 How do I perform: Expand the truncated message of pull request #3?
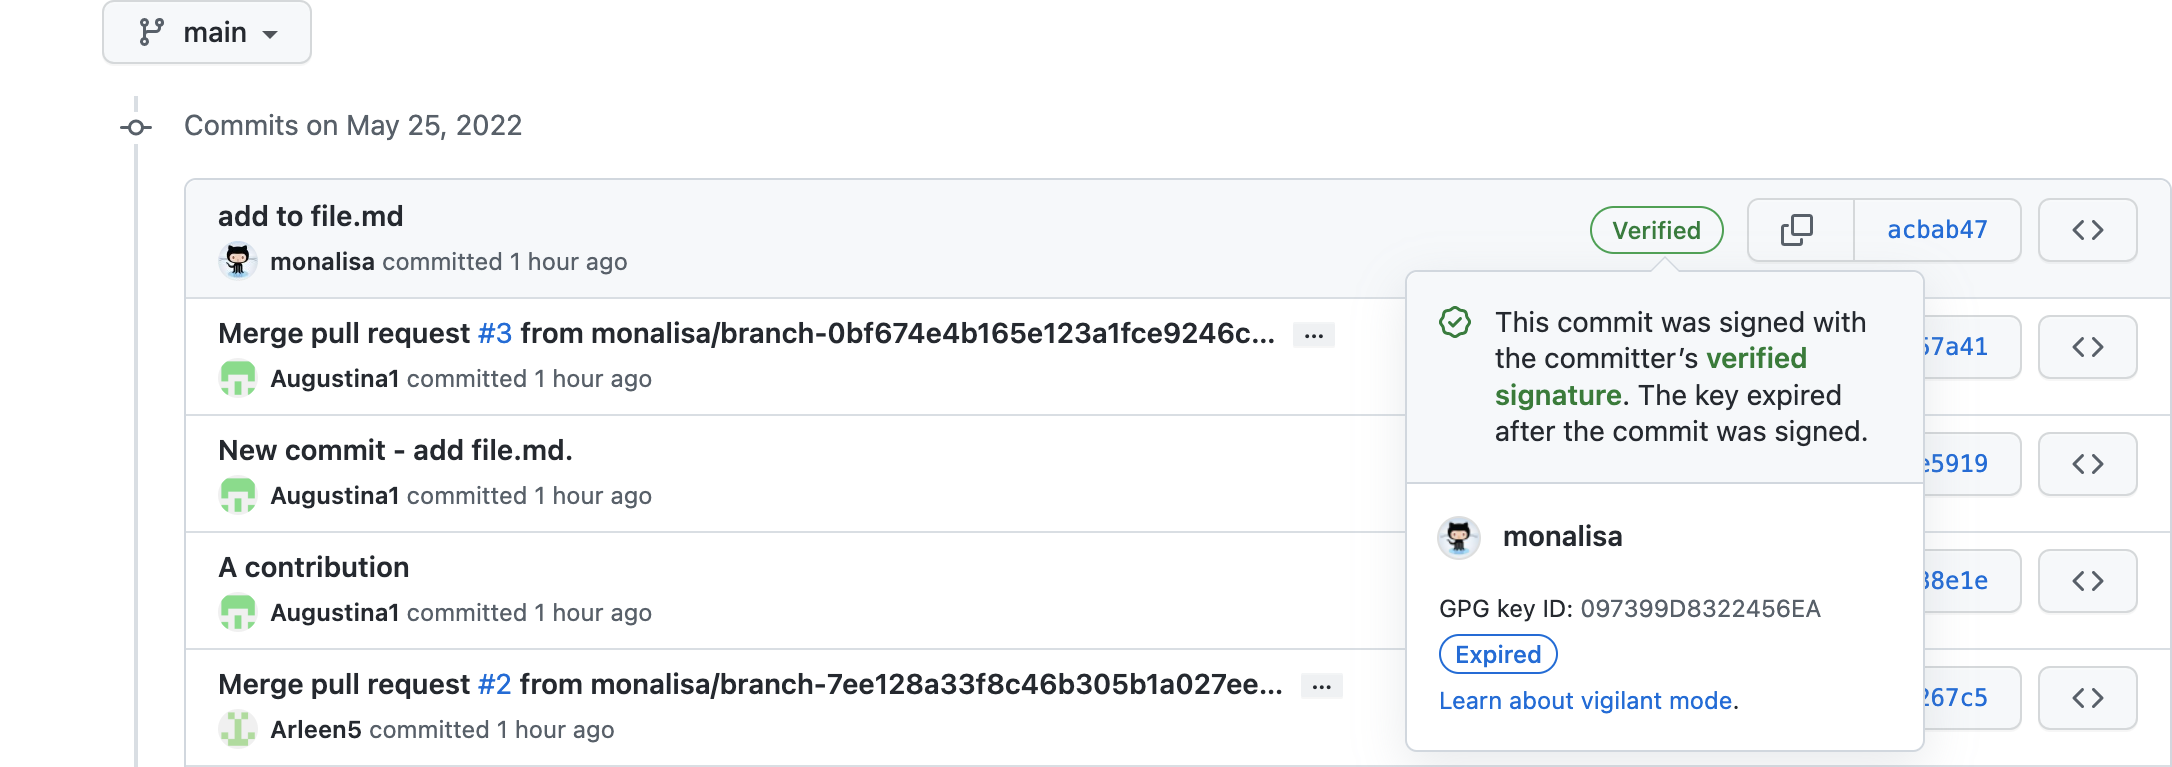point(1314,334)
